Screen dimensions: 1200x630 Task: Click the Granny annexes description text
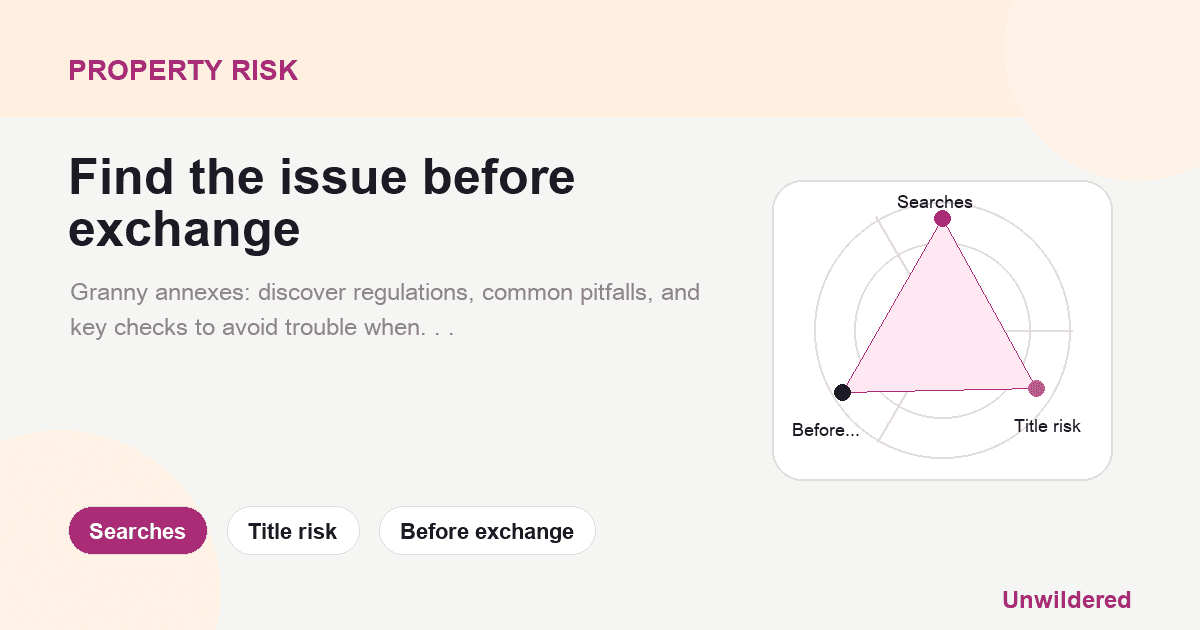[x=385, y=310]
